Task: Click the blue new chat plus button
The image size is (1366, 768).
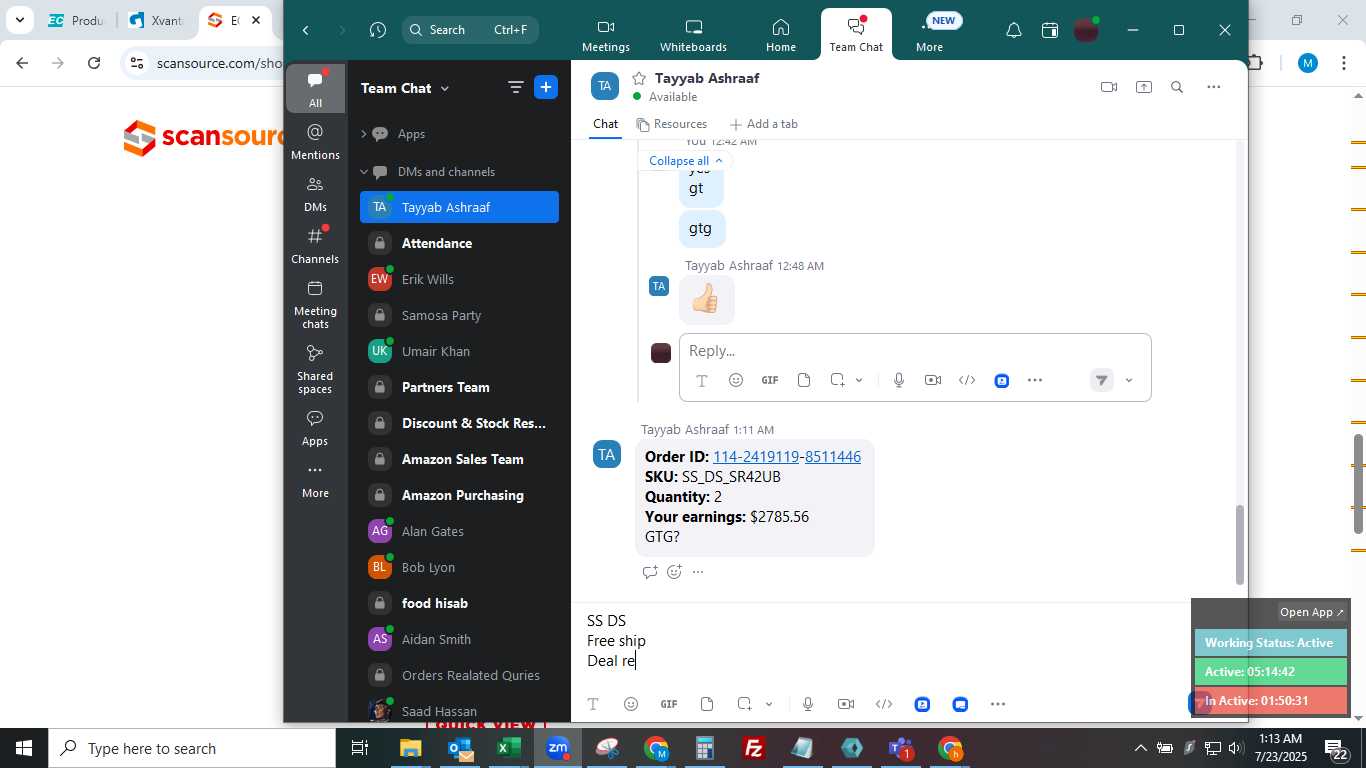Action: (x=546, y=88)
